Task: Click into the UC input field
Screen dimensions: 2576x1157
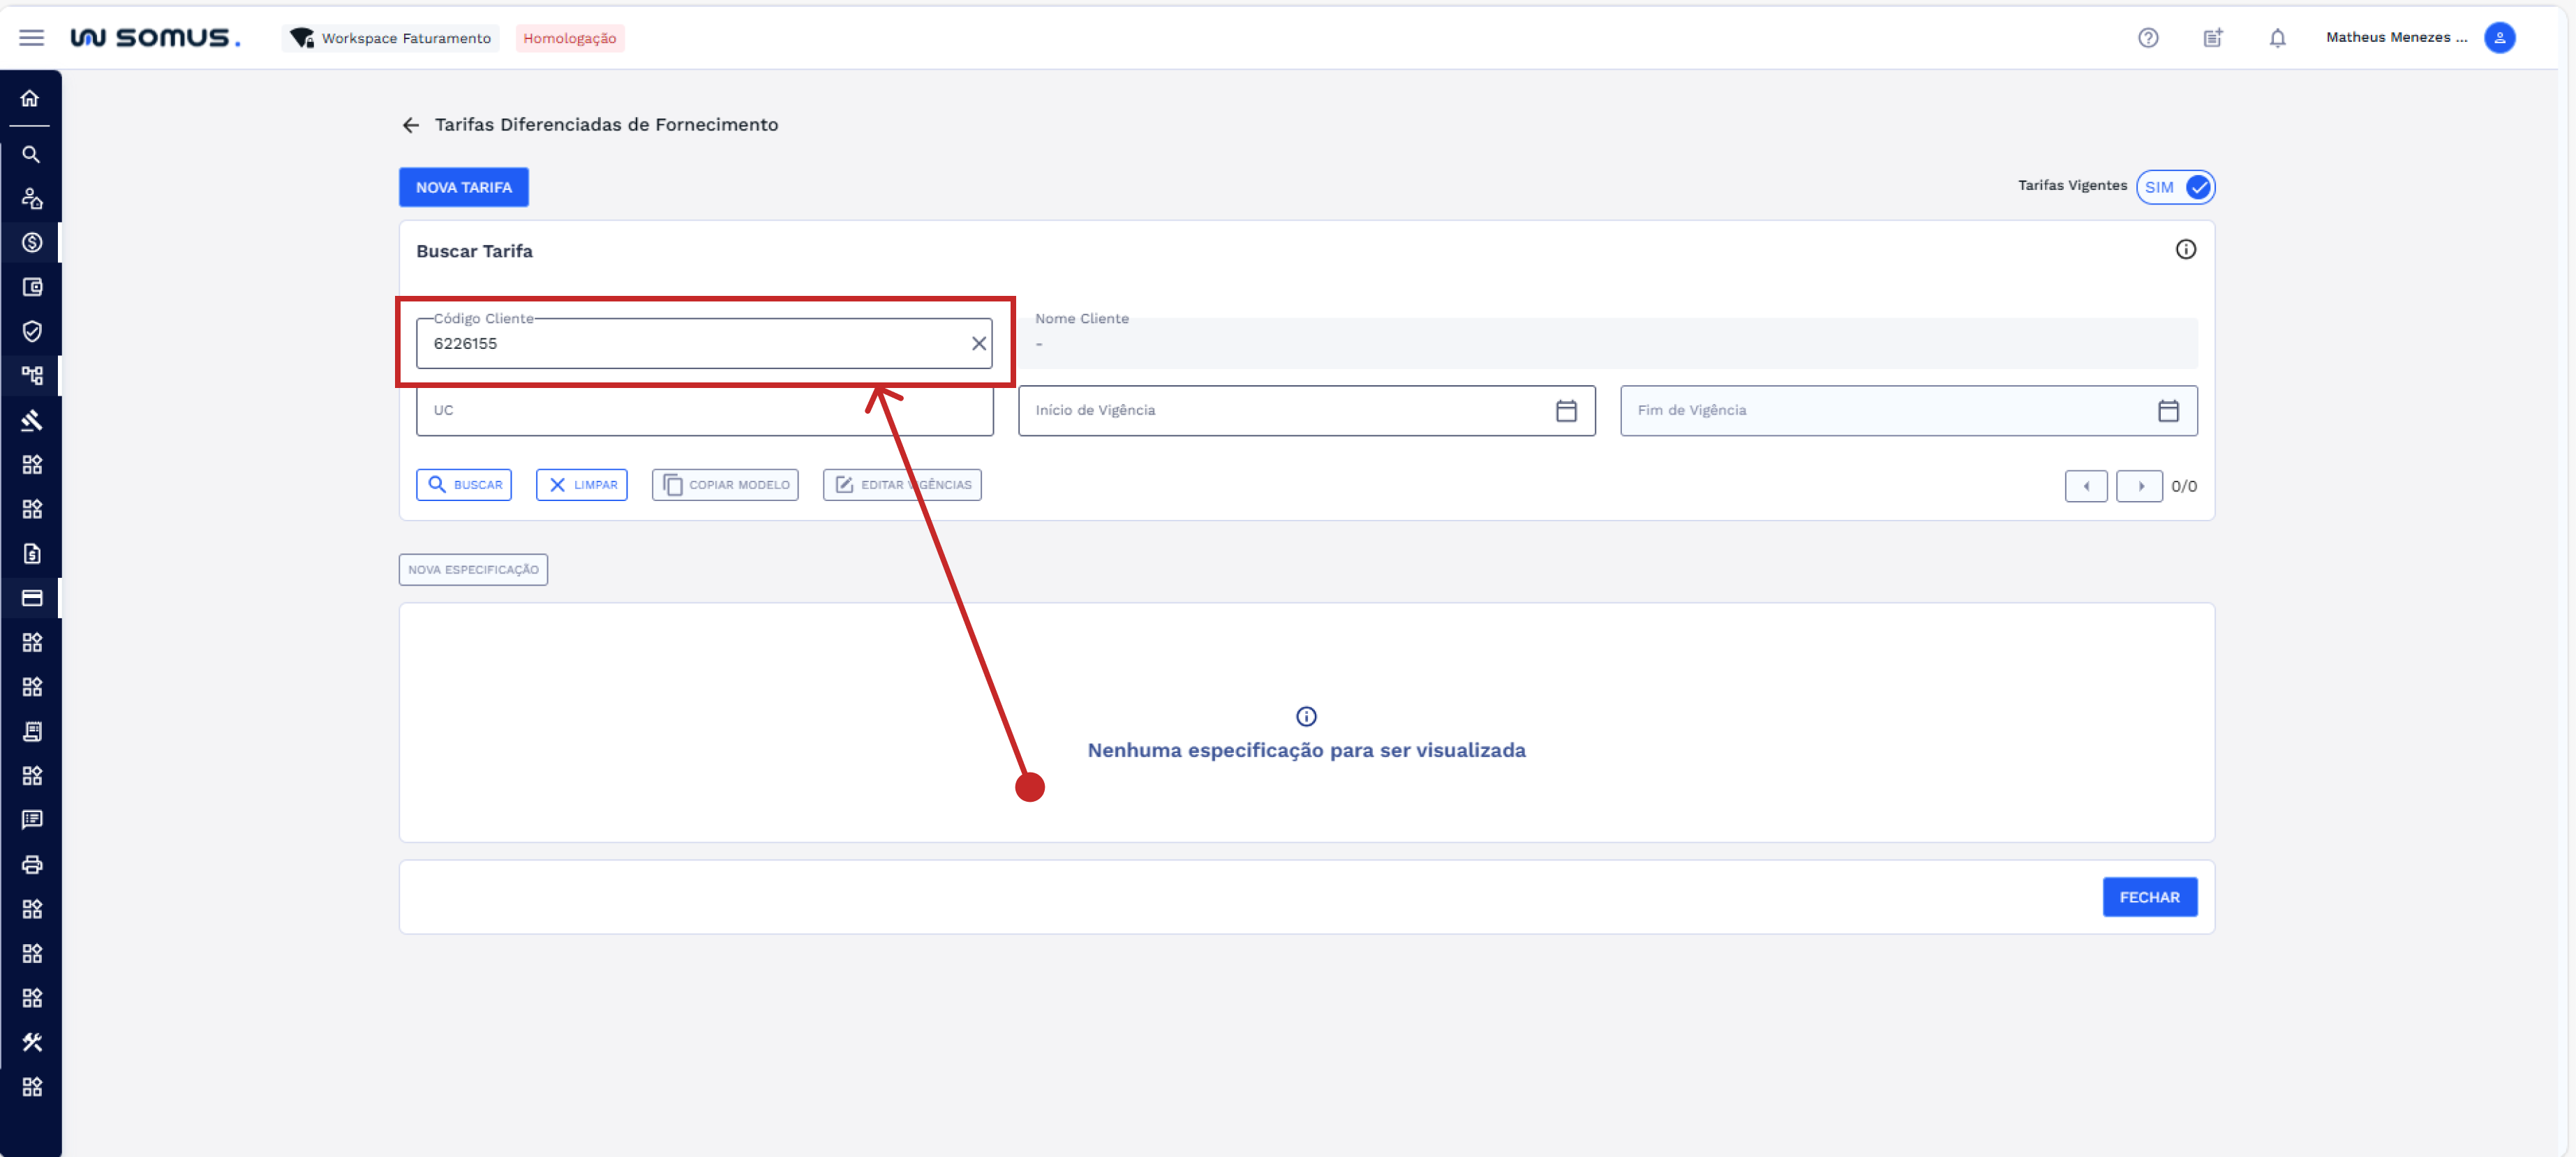Action: click(640, 411)
